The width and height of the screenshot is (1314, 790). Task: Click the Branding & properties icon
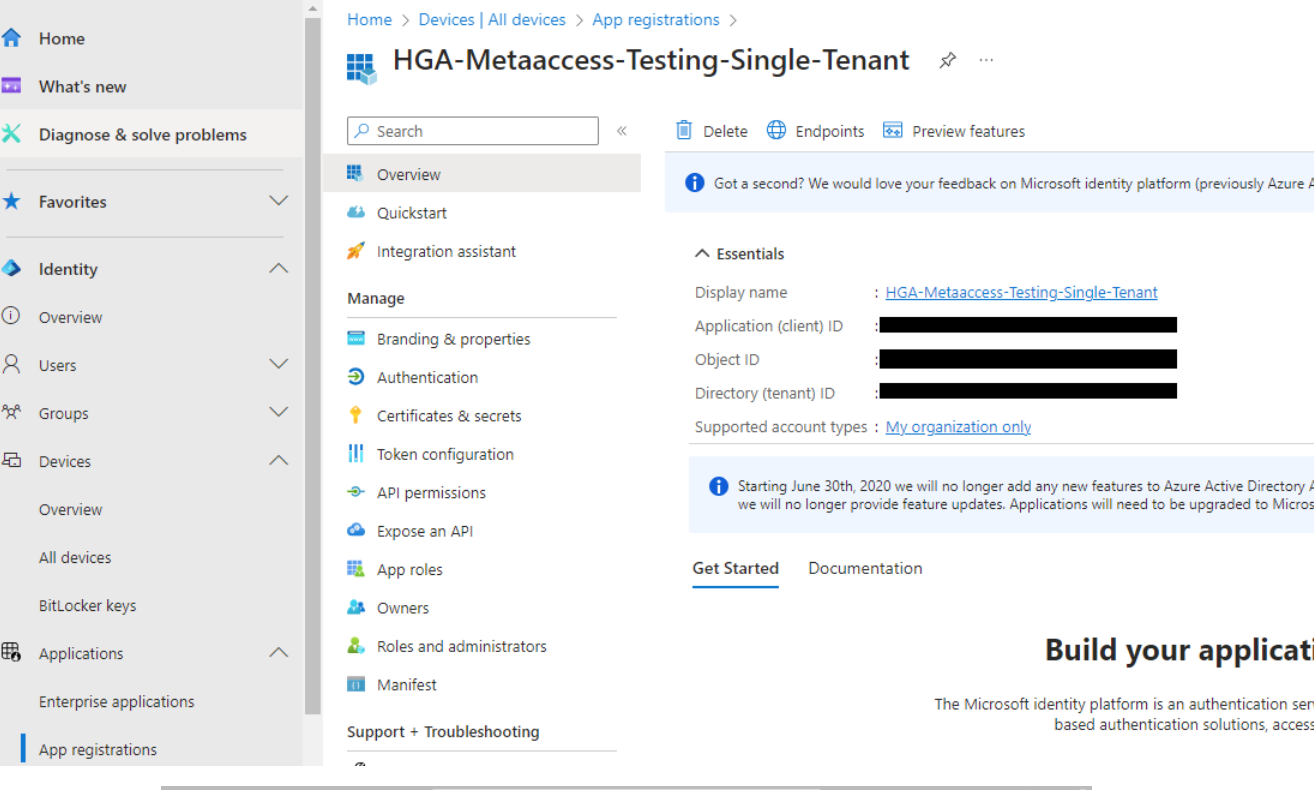[355, 338]
